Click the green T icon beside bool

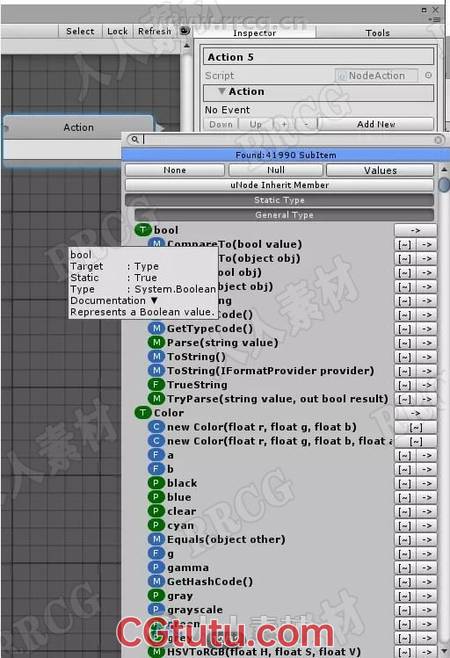click(x=143, y=230)
